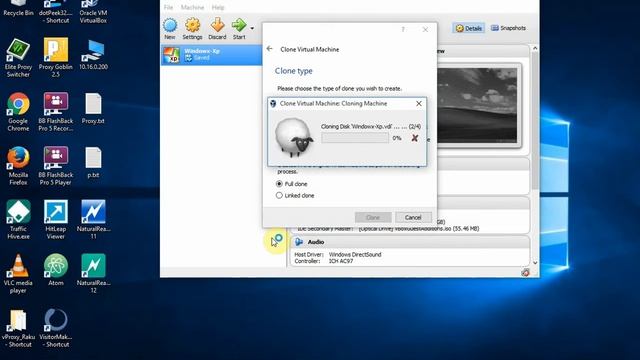Screen dimensions: 640x360
Task: Open dotPeek32 shortcut on desktop
Action: [x=56, y=12]
